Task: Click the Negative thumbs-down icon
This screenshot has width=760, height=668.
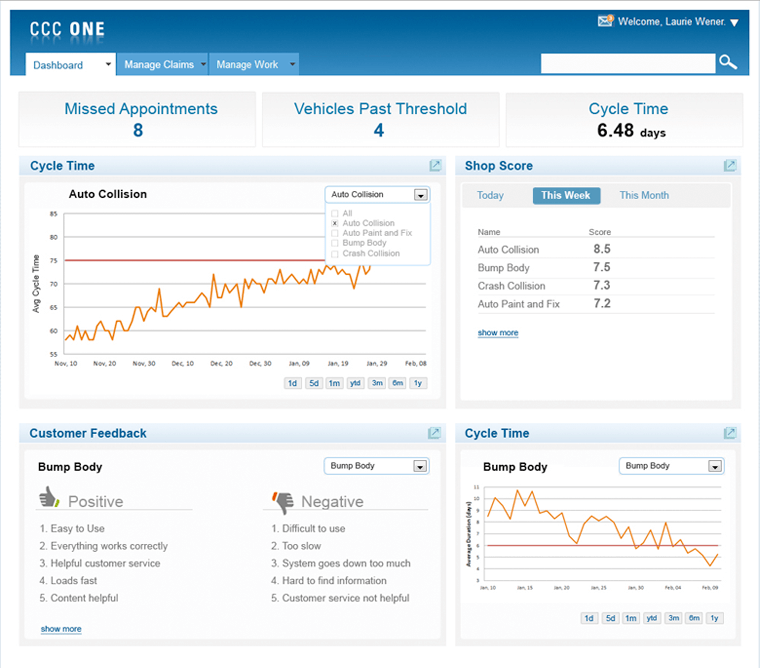Action: click(283, 503)
